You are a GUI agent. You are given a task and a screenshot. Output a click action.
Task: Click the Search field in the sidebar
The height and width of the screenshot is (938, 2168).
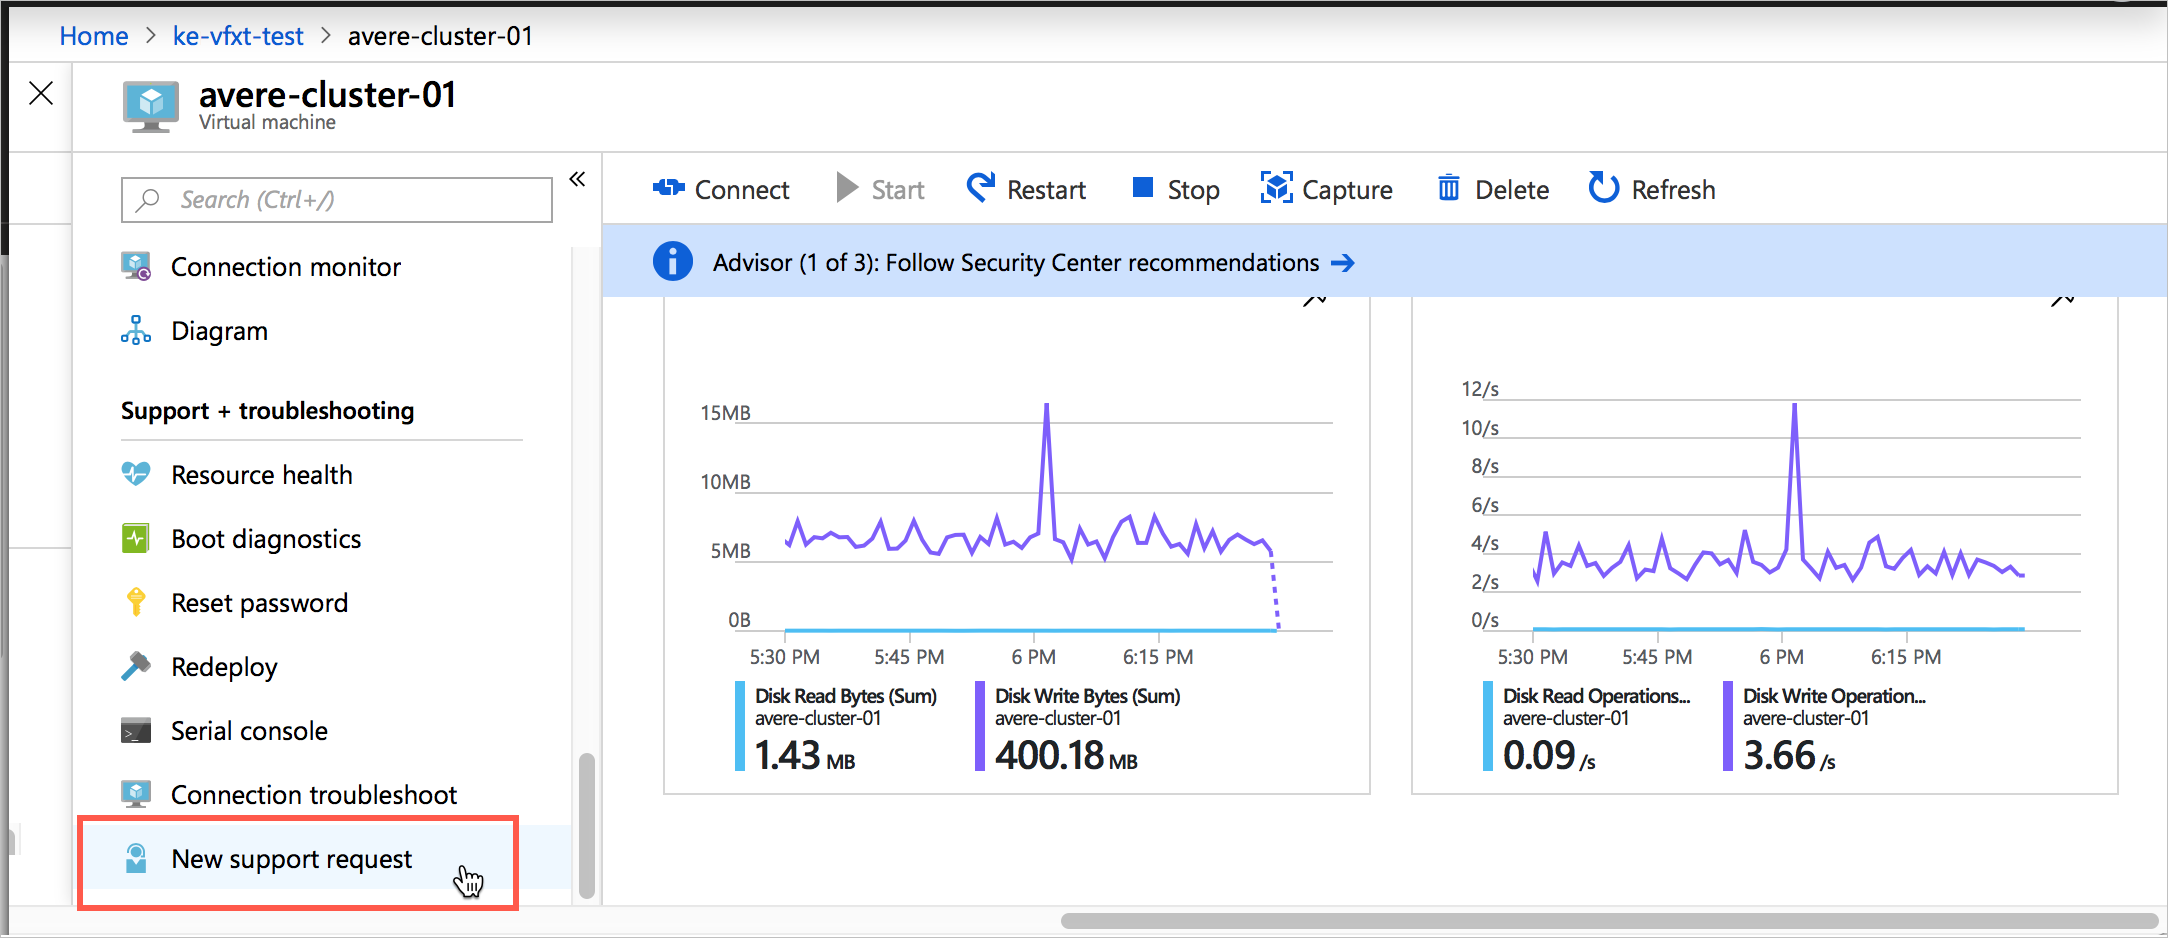tap(336, 199)
